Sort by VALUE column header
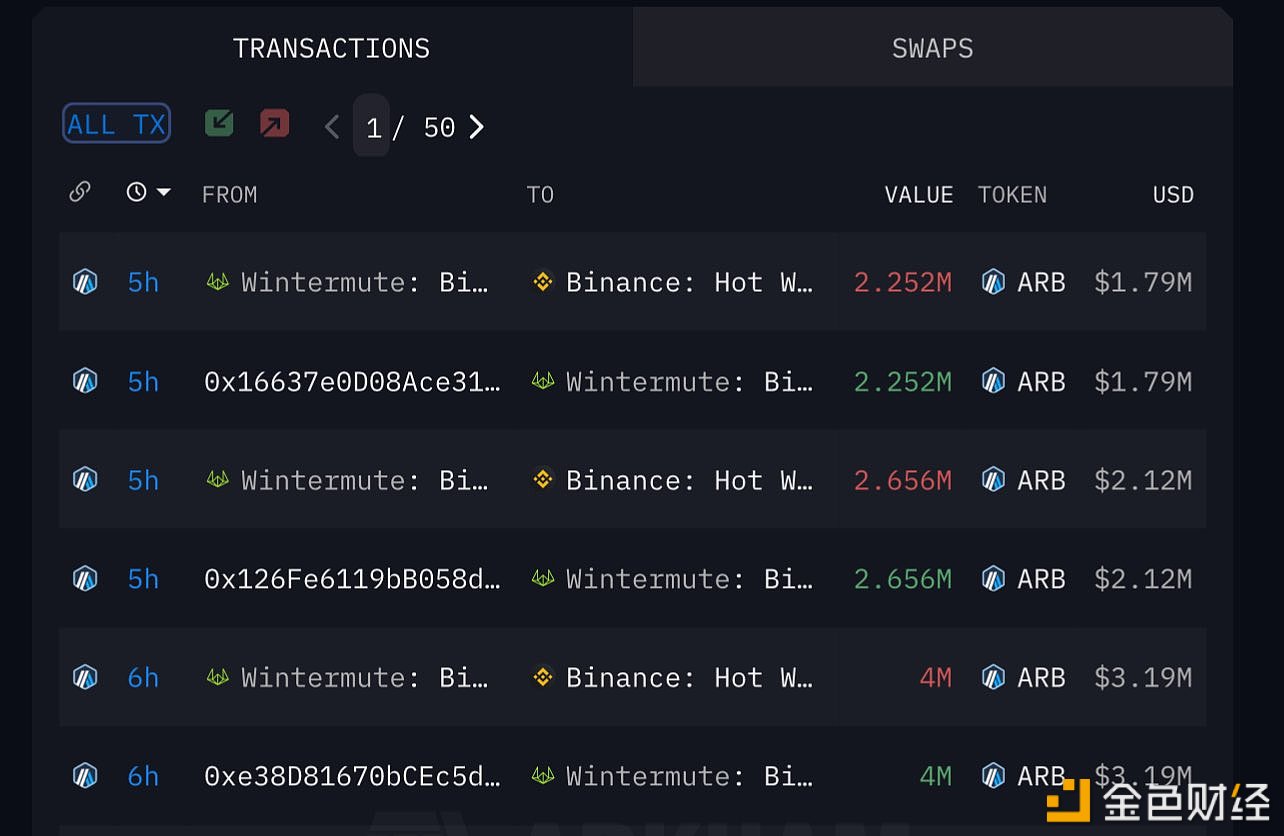This screenshot has width=1284, height=836. pyautogui.click(x=919, y=194)
